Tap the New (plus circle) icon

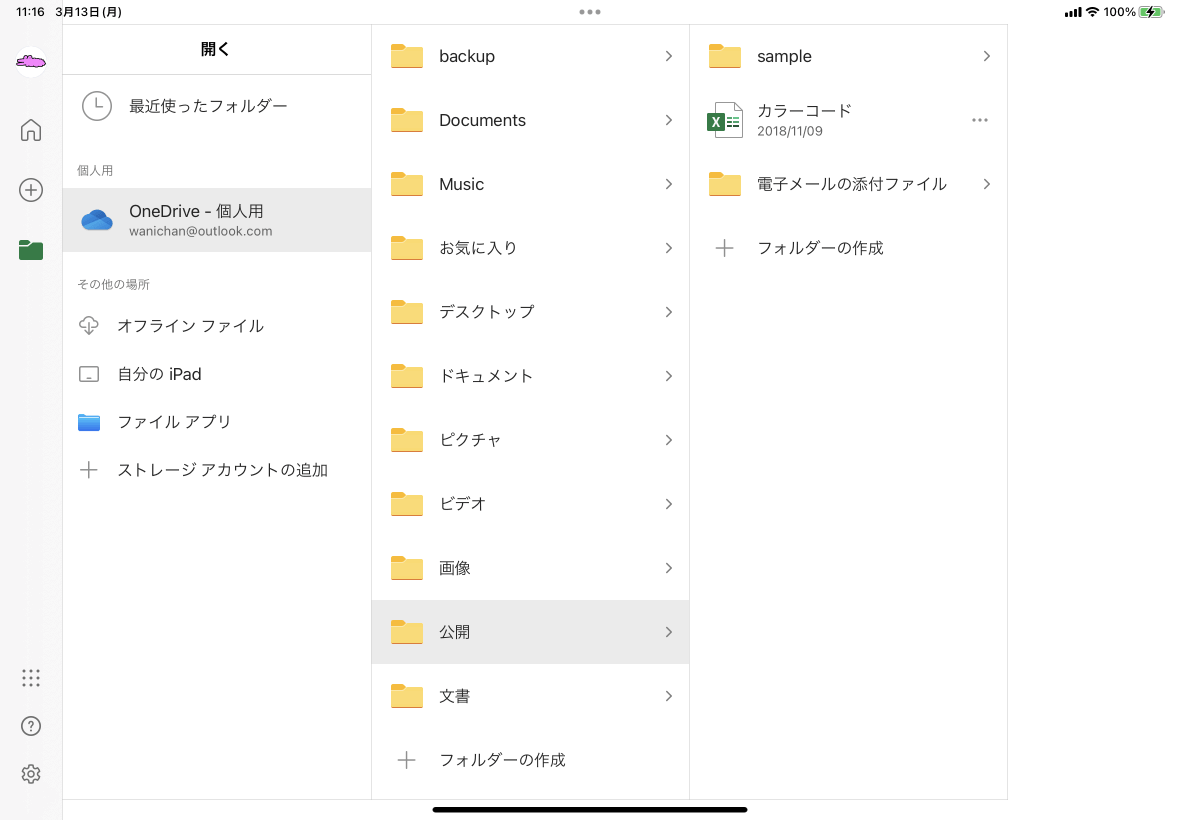(x=31, y=190)
